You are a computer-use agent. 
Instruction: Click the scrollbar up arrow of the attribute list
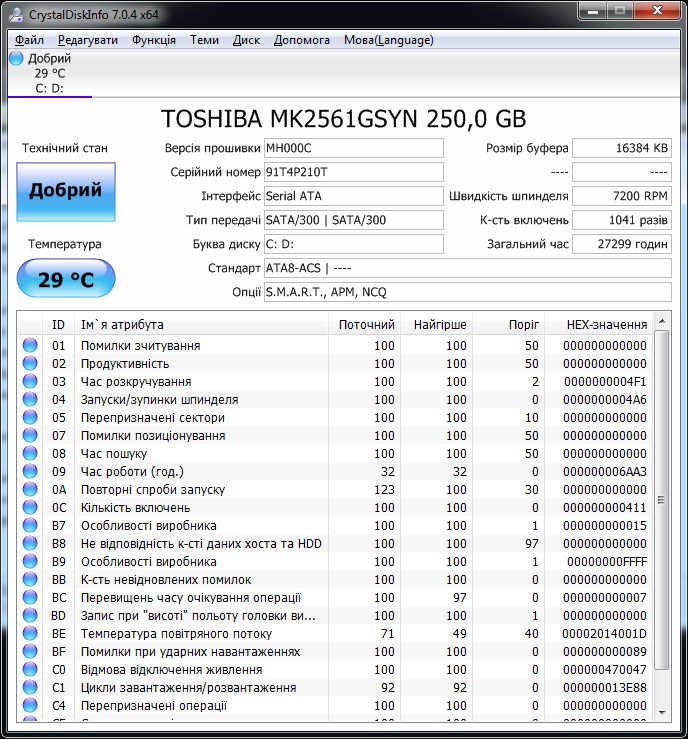pos(662,321)
